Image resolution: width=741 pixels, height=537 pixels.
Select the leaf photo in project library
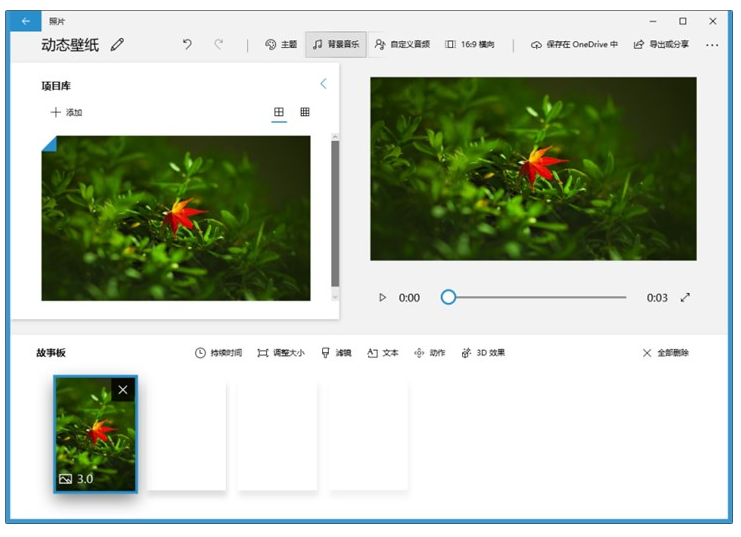pos(176,218)
